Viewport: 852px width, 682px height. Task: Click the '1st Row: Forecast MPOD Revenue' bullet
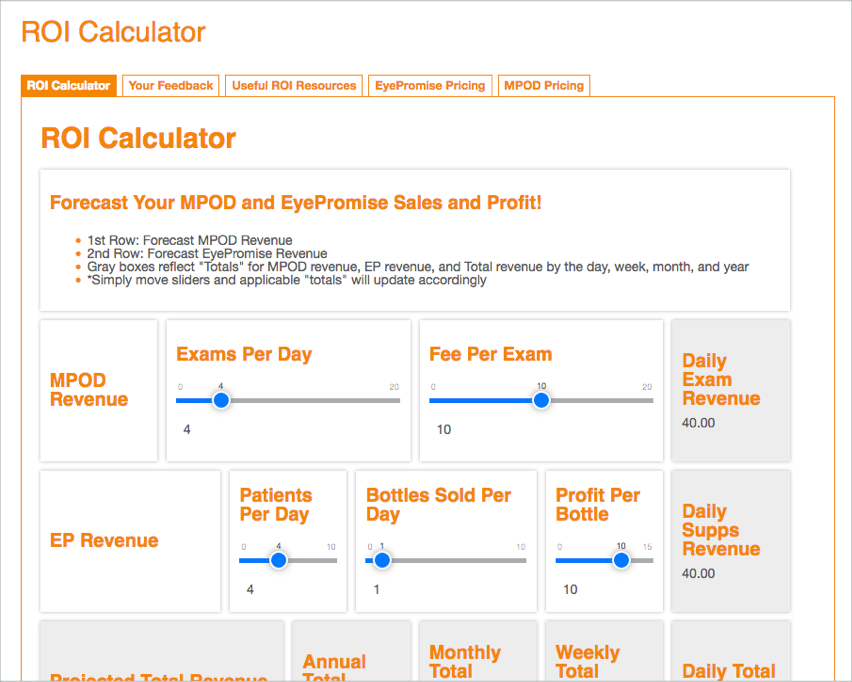190,240
